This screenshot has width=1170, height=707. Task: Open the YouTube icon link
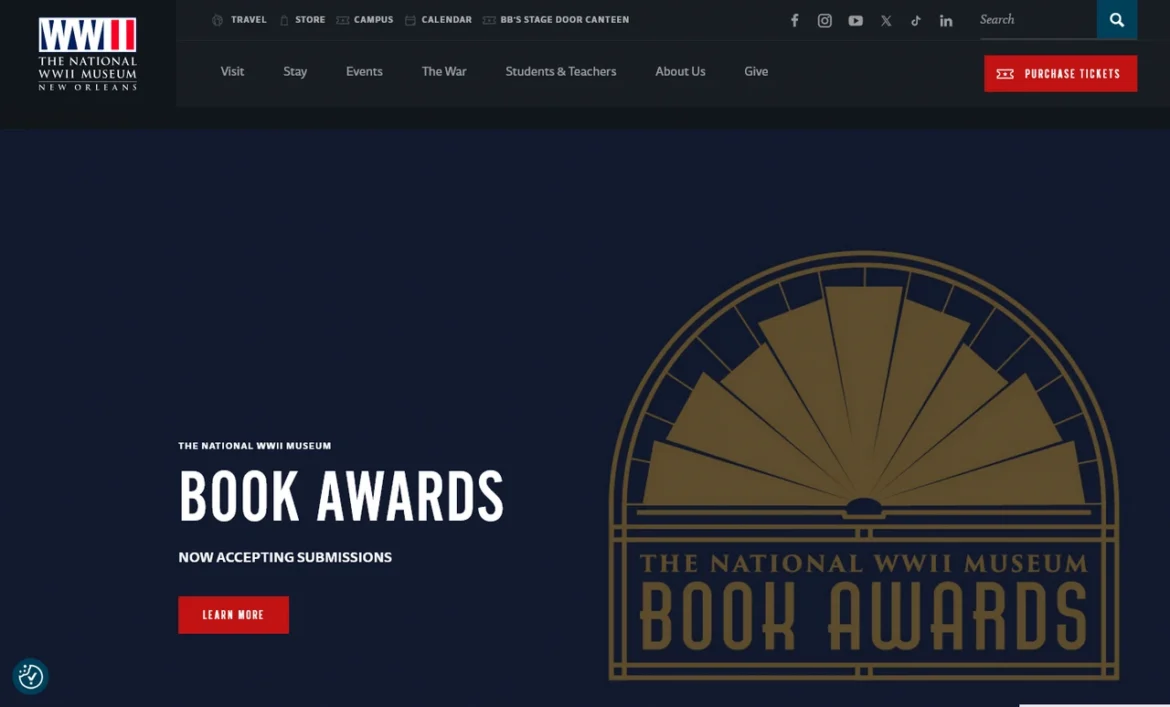click(855, 21)
